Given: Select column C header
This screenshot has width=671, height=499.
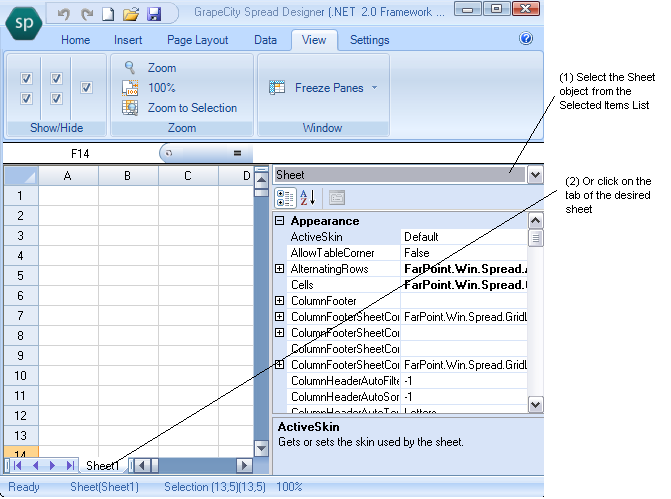Looking at the screenshot, I should coord(187,176).
